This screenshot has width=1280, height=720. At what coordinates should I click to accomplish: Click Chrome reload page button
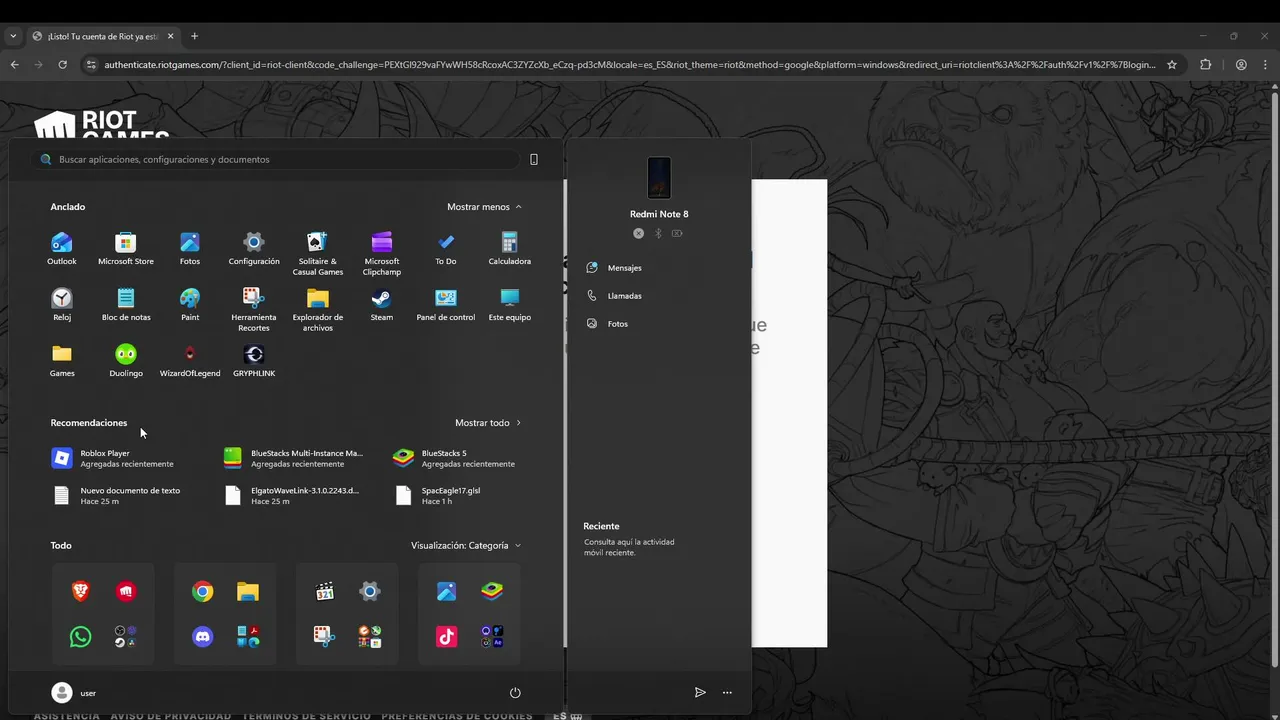pos(62,65)
